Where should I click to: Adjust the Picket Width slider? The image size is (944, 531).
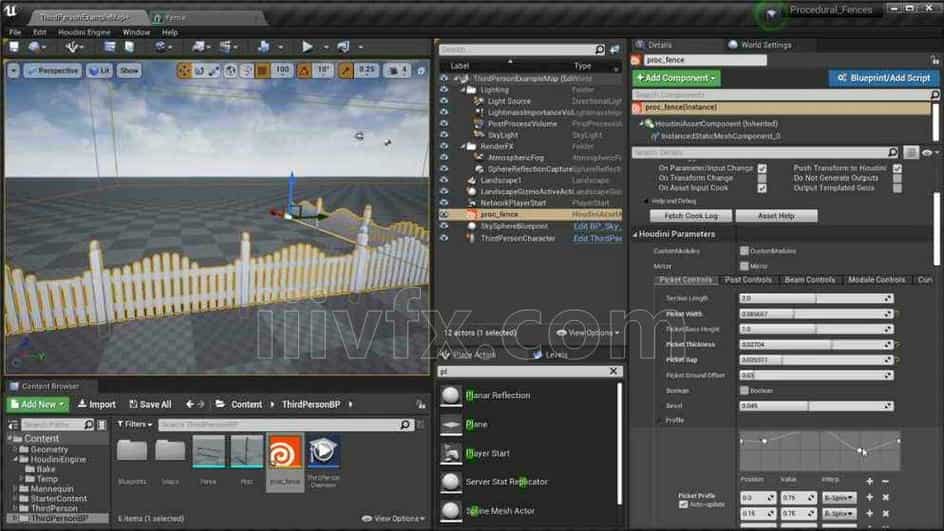tap(816, 314)
